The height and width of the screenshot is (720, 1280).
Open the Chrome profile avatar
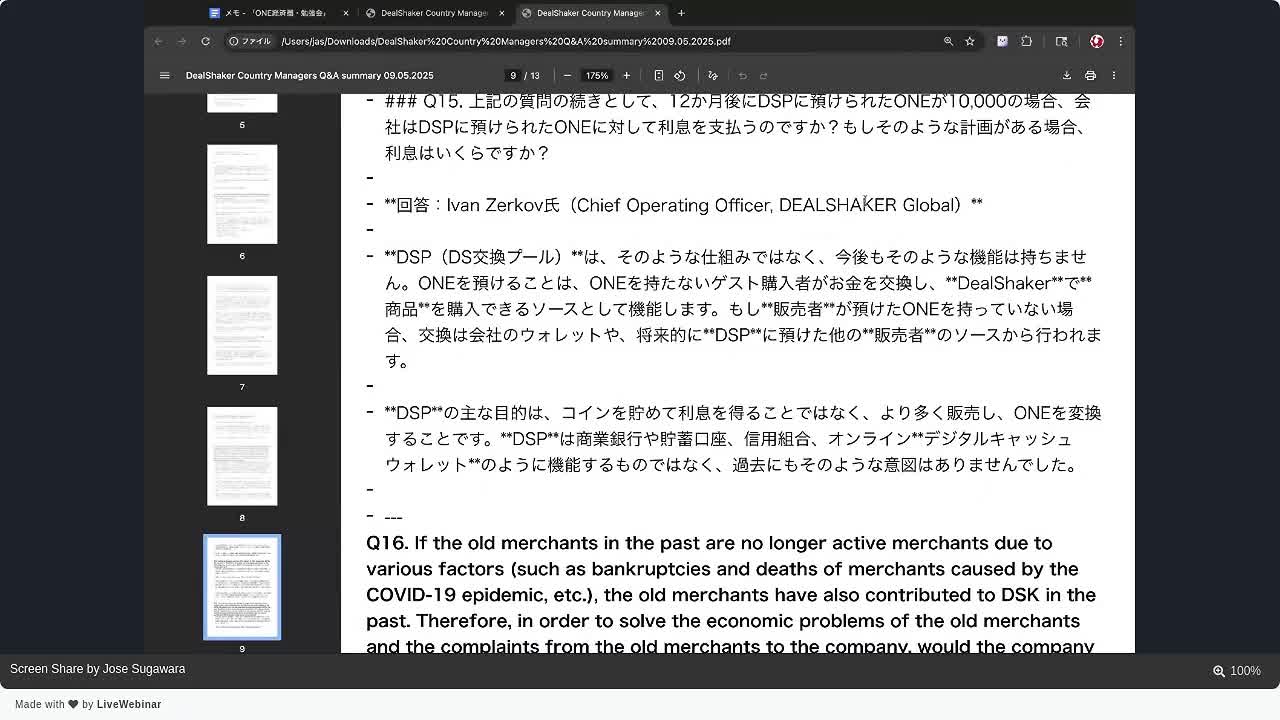coord(1096,41)
